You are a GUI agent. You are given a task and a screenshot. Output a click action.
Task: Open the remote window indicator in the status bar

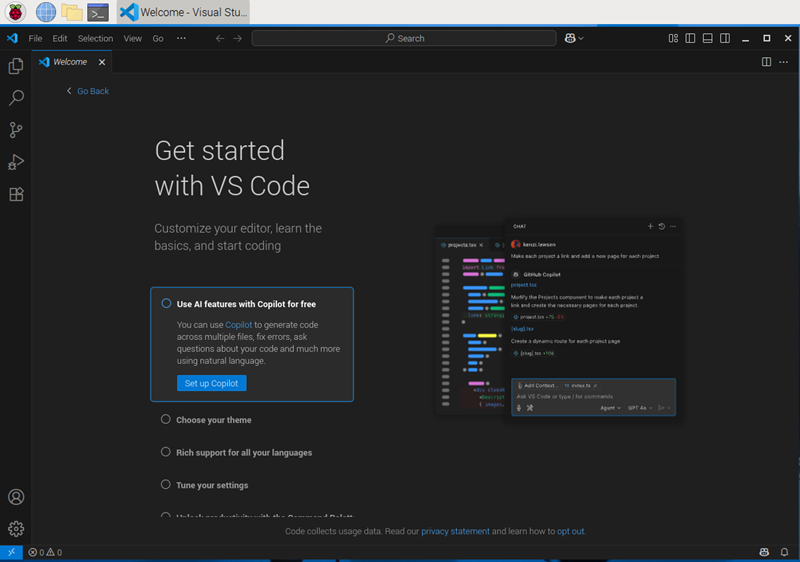(x=11, y=552)
